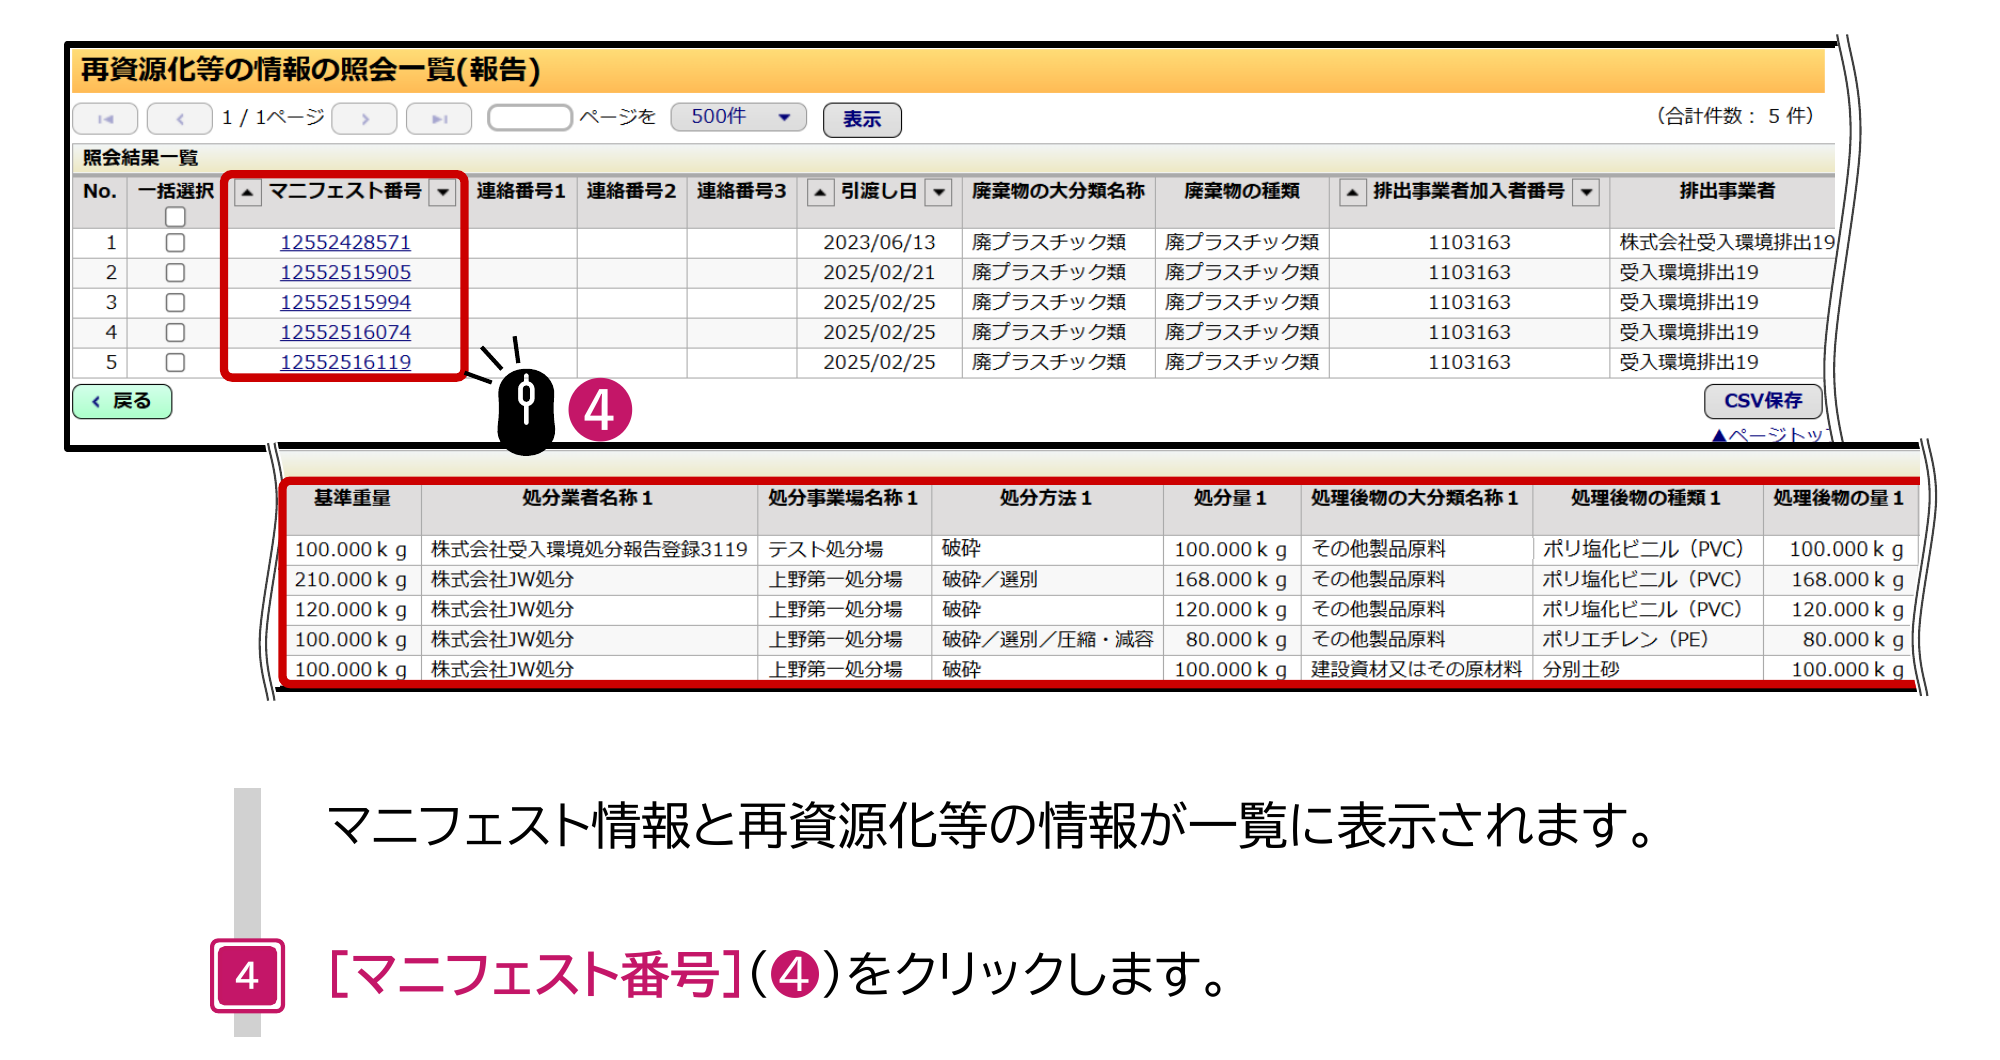Open manifest number 12552516119
2000x1060 pixels.
(x=345, y=362)
